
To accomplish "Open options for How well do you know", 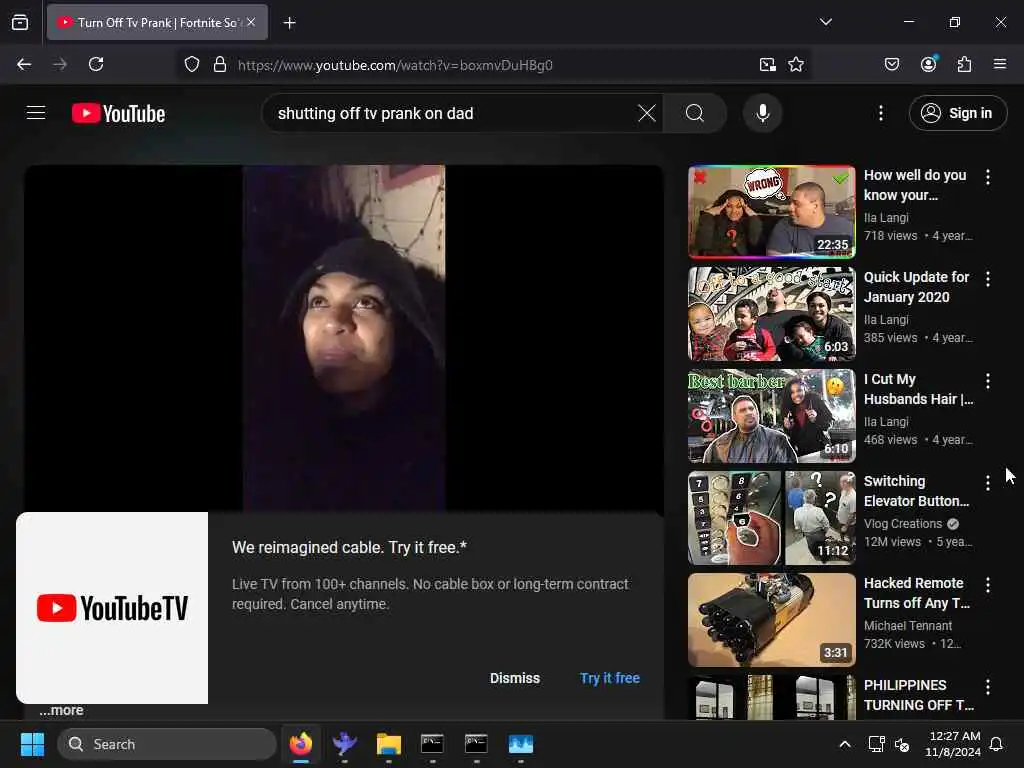I will [987, 176].
